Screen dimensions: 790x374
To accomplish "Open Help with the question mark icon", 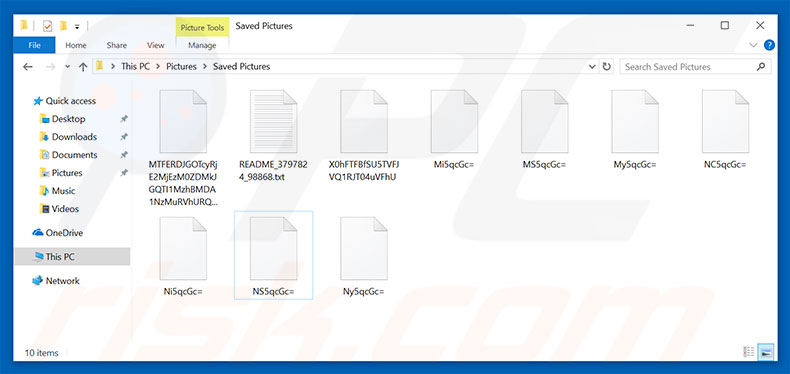I will click(x=769, y=45).
